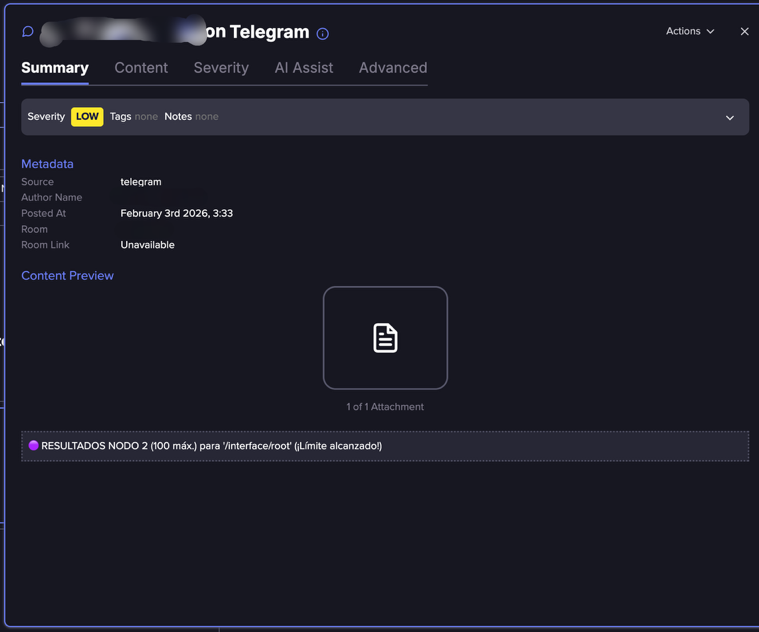Image resolution: width=759 pixels, height=632 pixels.
Task: Click the 'Source' metadata label
Action: click(x=37, y=182)
